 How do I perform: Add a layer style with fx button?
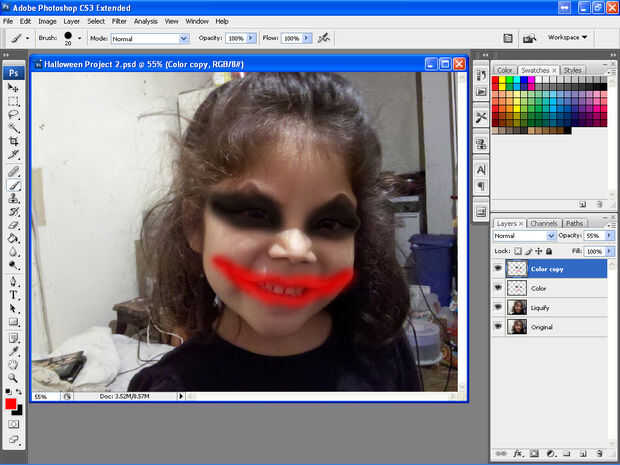pos(517,453)
